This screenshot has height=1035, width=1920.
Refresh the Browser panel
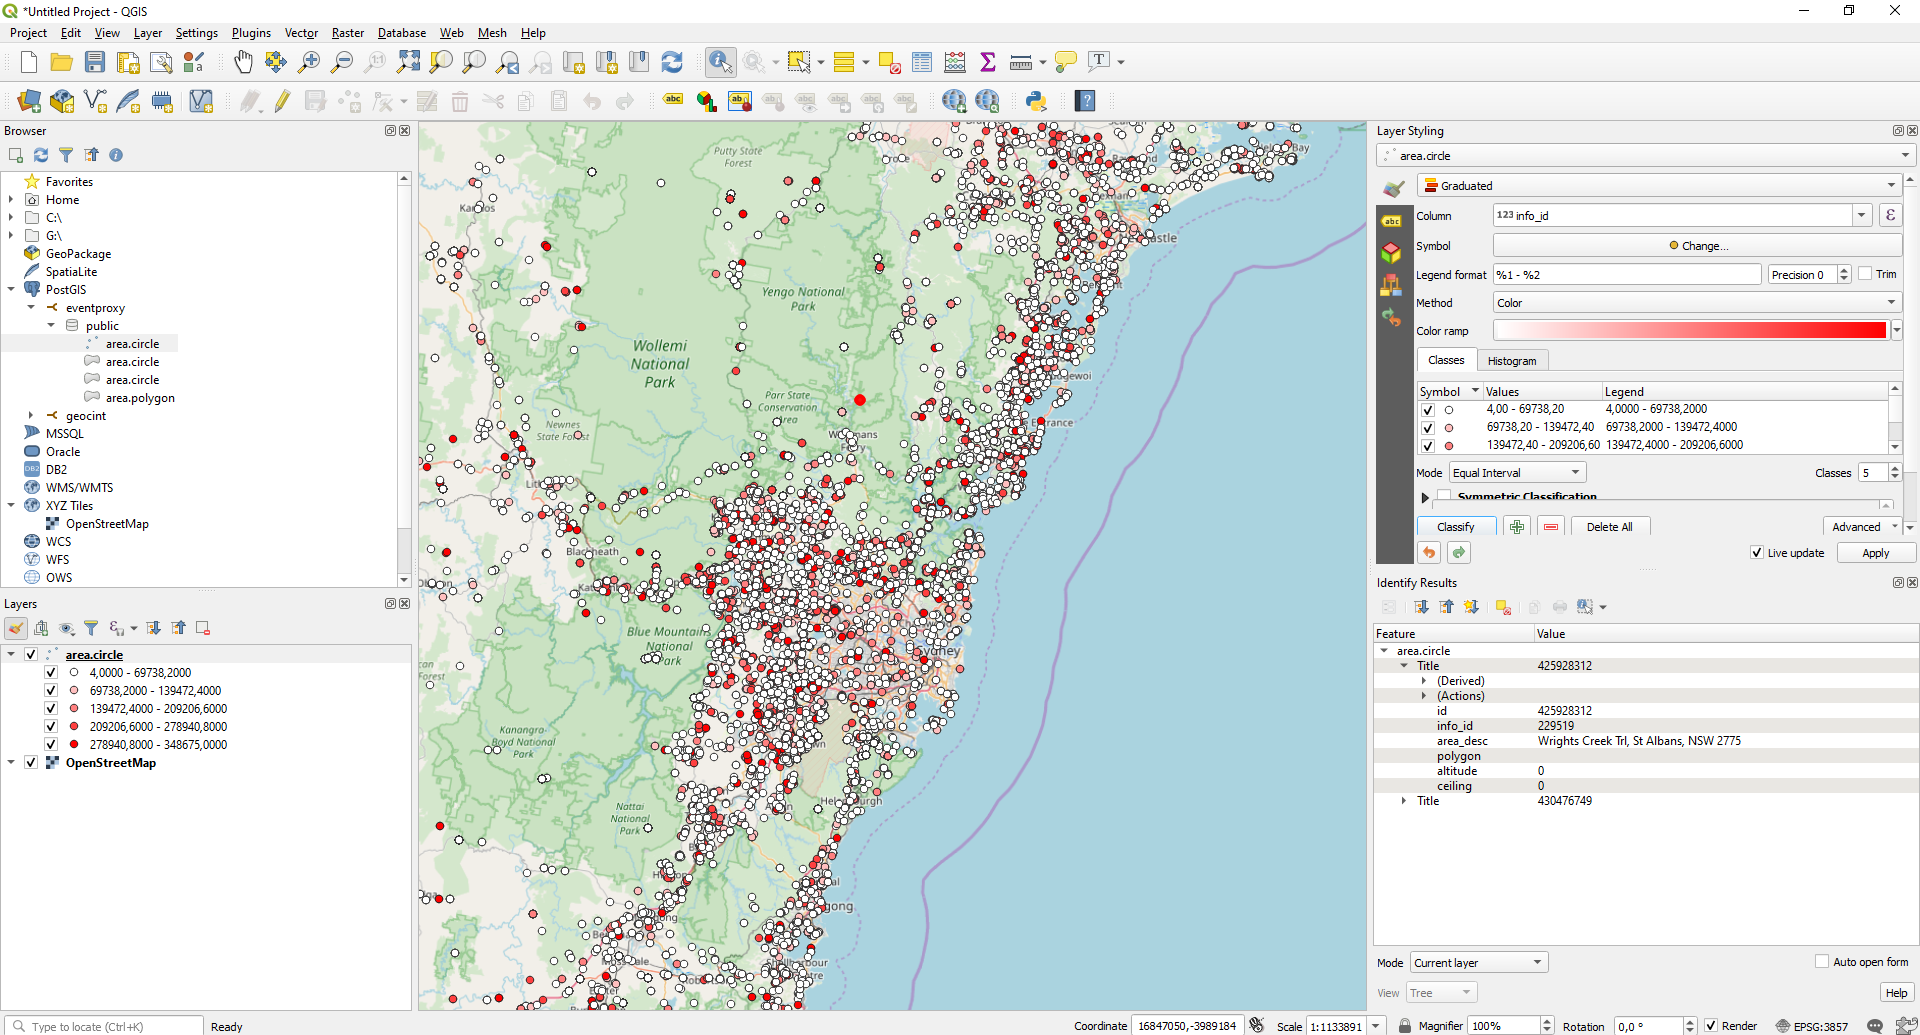pos(41,155)
